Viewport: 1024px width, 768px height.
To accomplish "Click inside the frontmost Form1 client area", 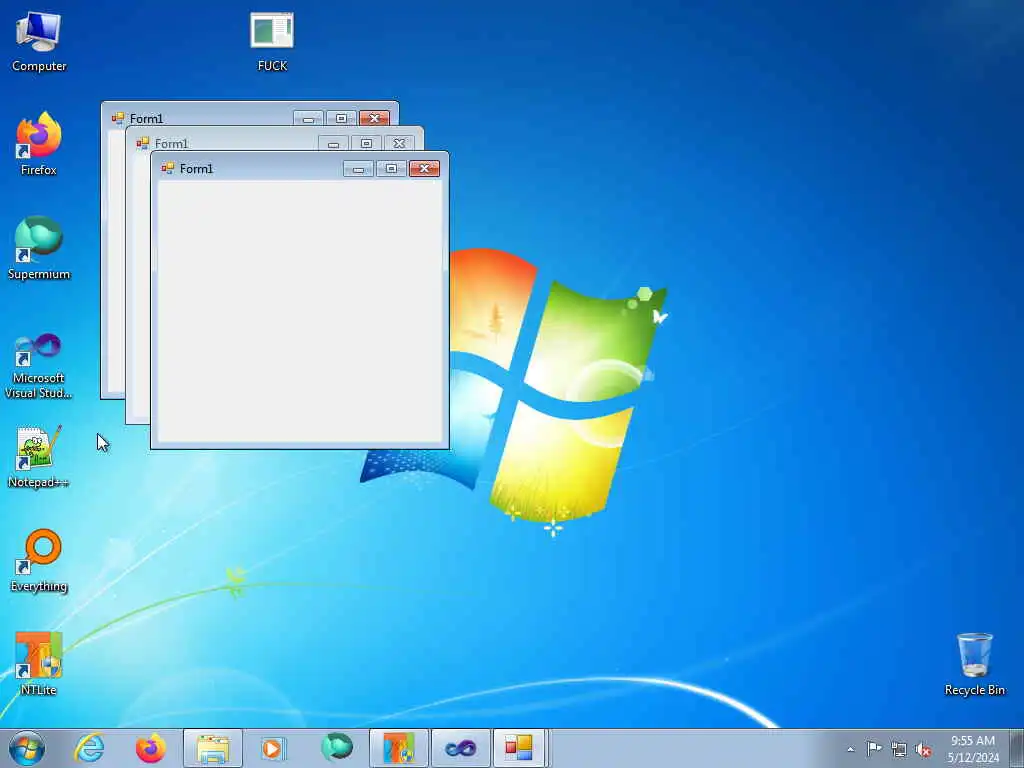I will click(x=300, y=312).
